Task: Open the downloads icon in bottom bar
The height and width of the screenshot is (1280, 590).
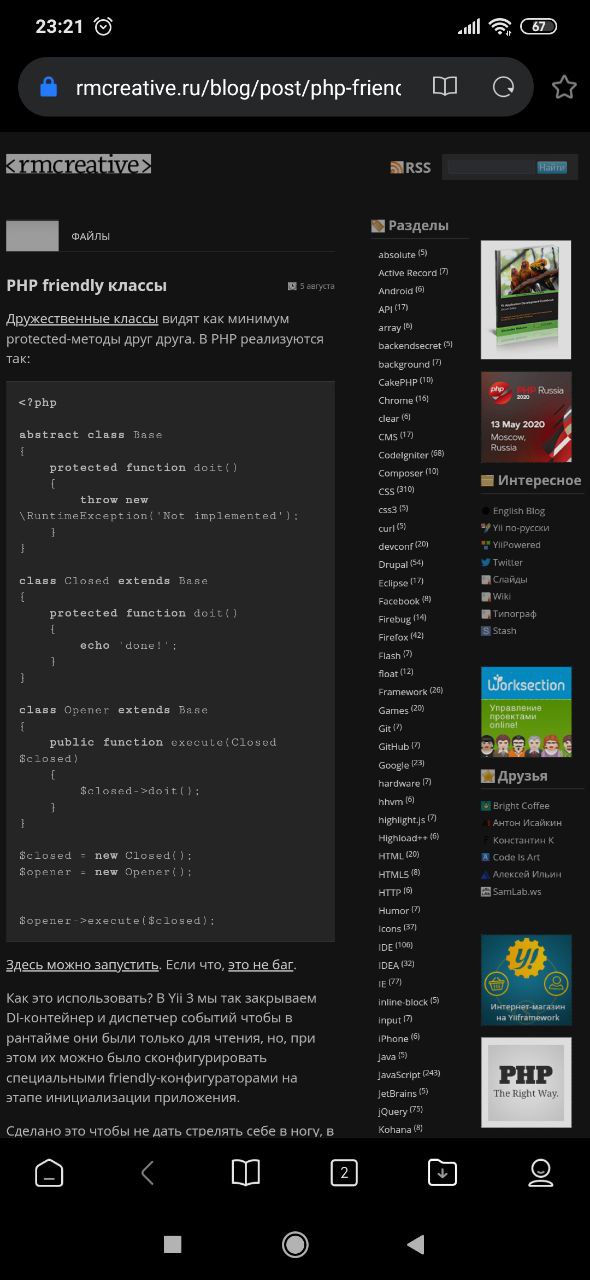Action: click(442, 1172)
